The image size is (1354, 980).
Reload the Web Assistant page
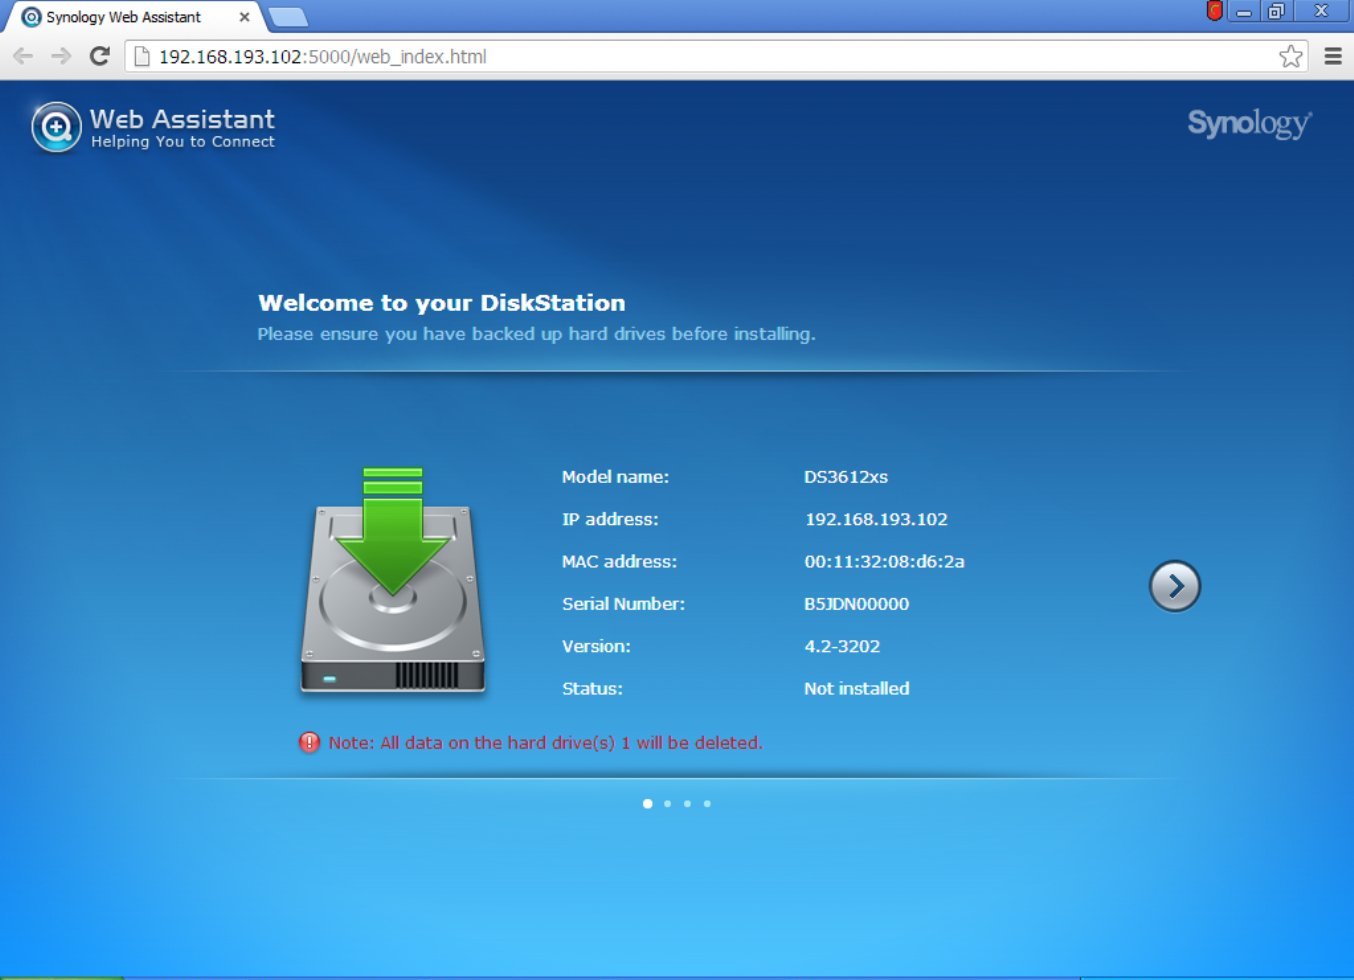pyautogui.click(x=98, y=57)
